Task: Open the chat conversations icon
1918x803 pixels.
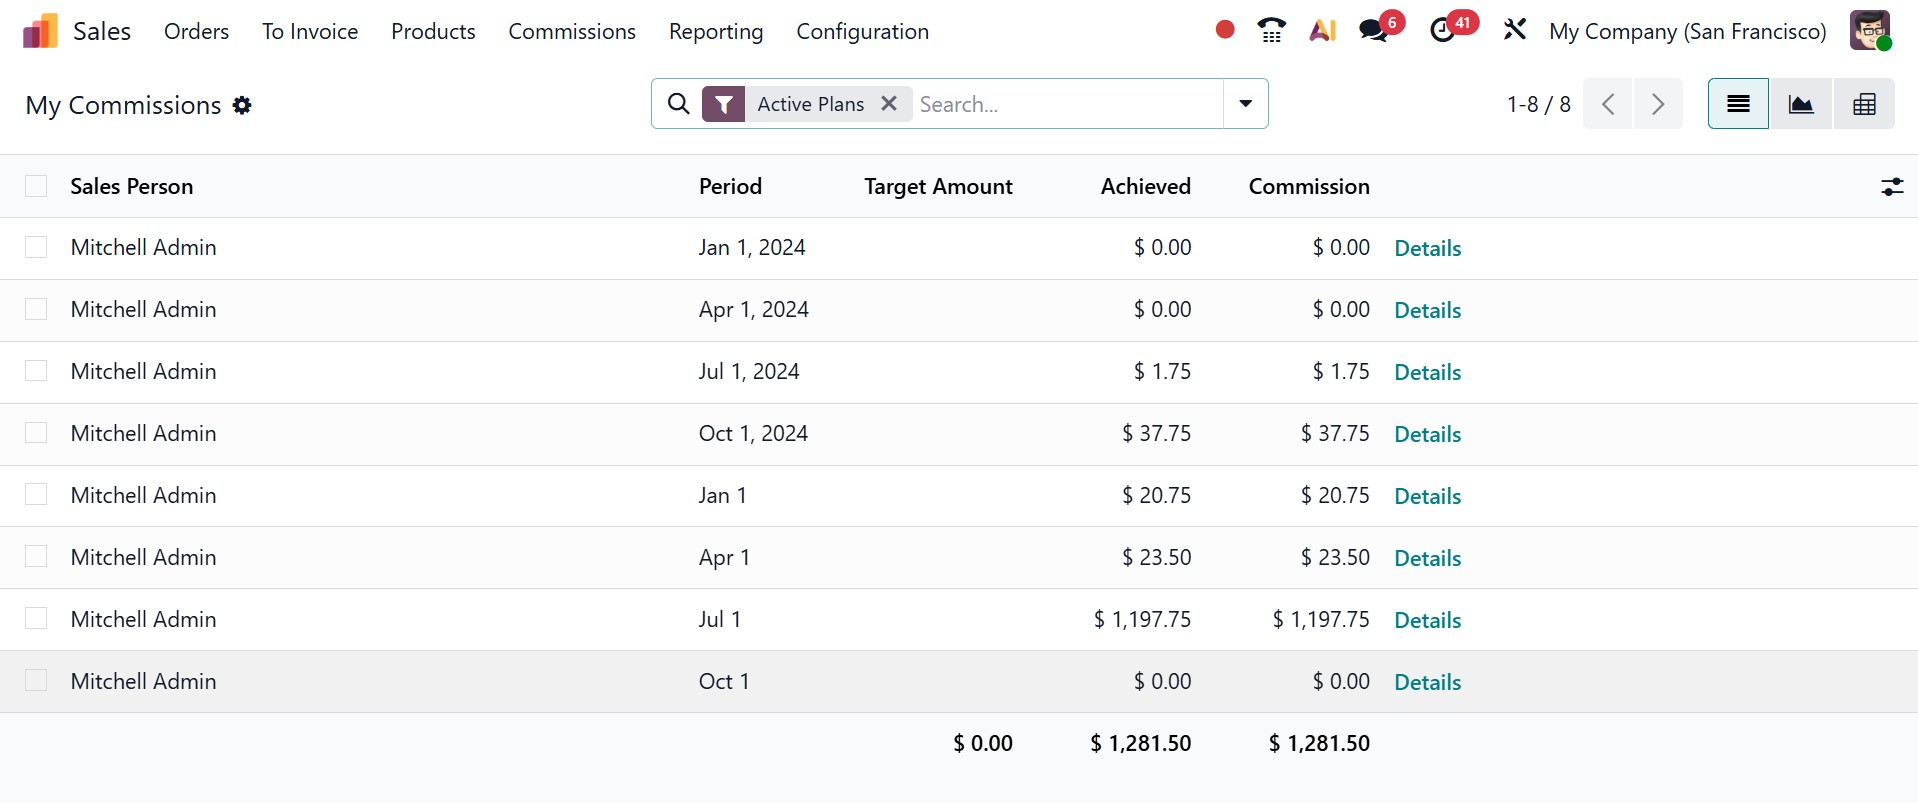Action: (x=1374, y=31)
